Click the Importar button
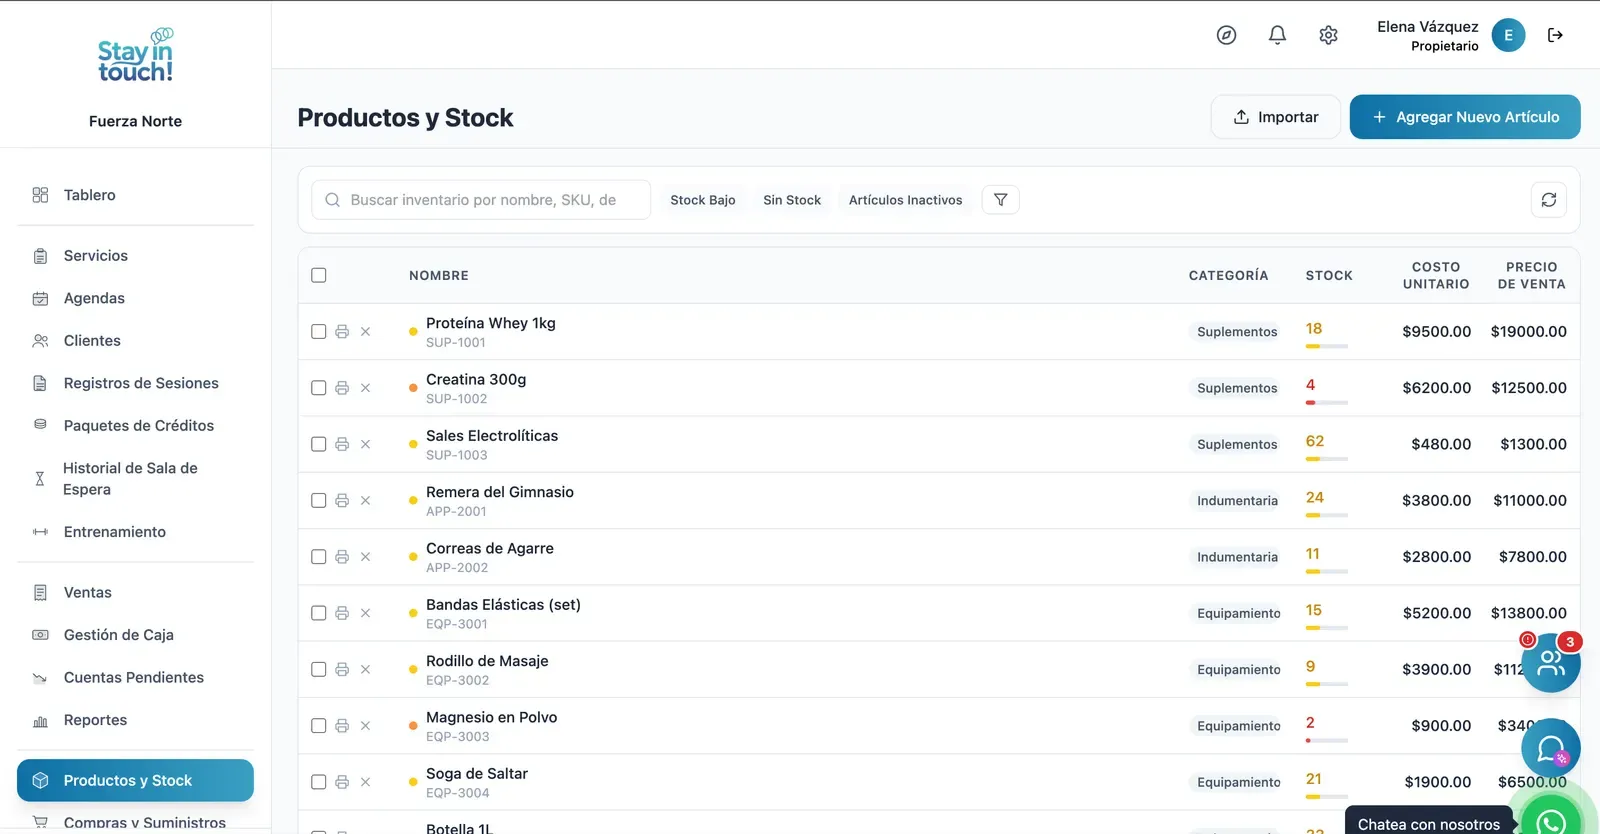This screenshot has height=834, width=1600. tap(1275, 117)
